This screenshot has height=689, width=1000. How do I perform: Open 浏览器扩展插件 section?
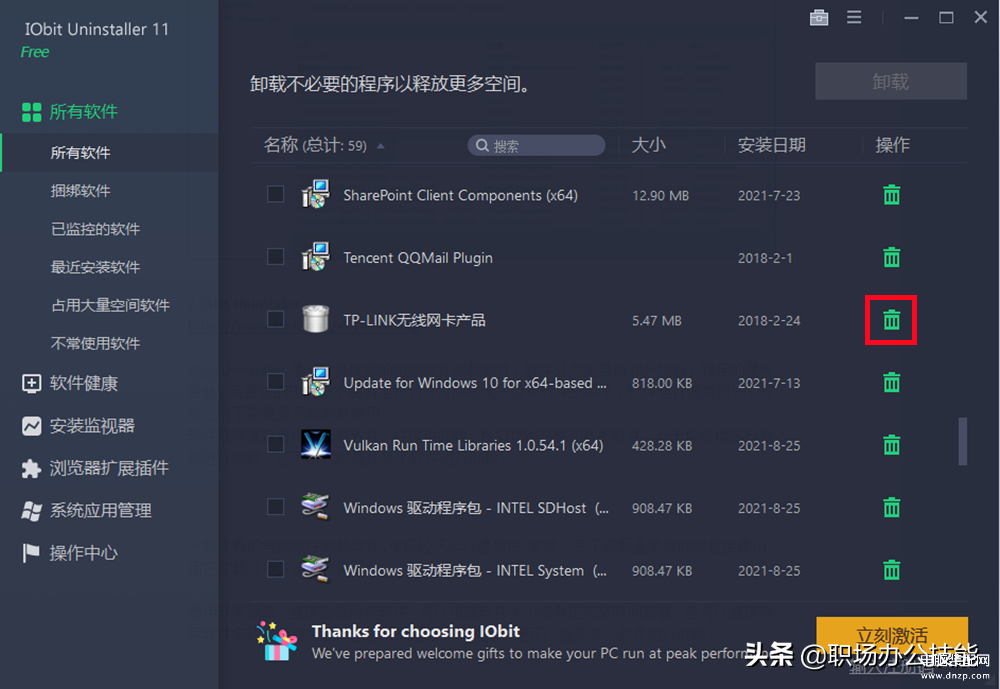95,468
